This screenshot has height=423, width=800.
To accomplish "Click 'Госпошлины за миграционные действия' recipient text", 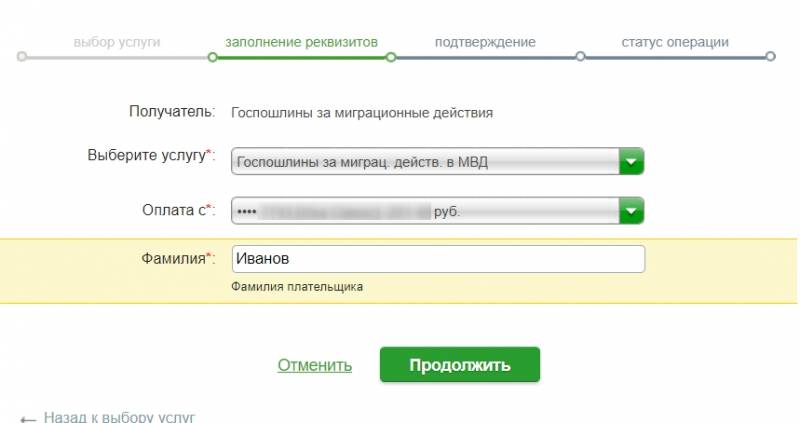I will (362, 113).
